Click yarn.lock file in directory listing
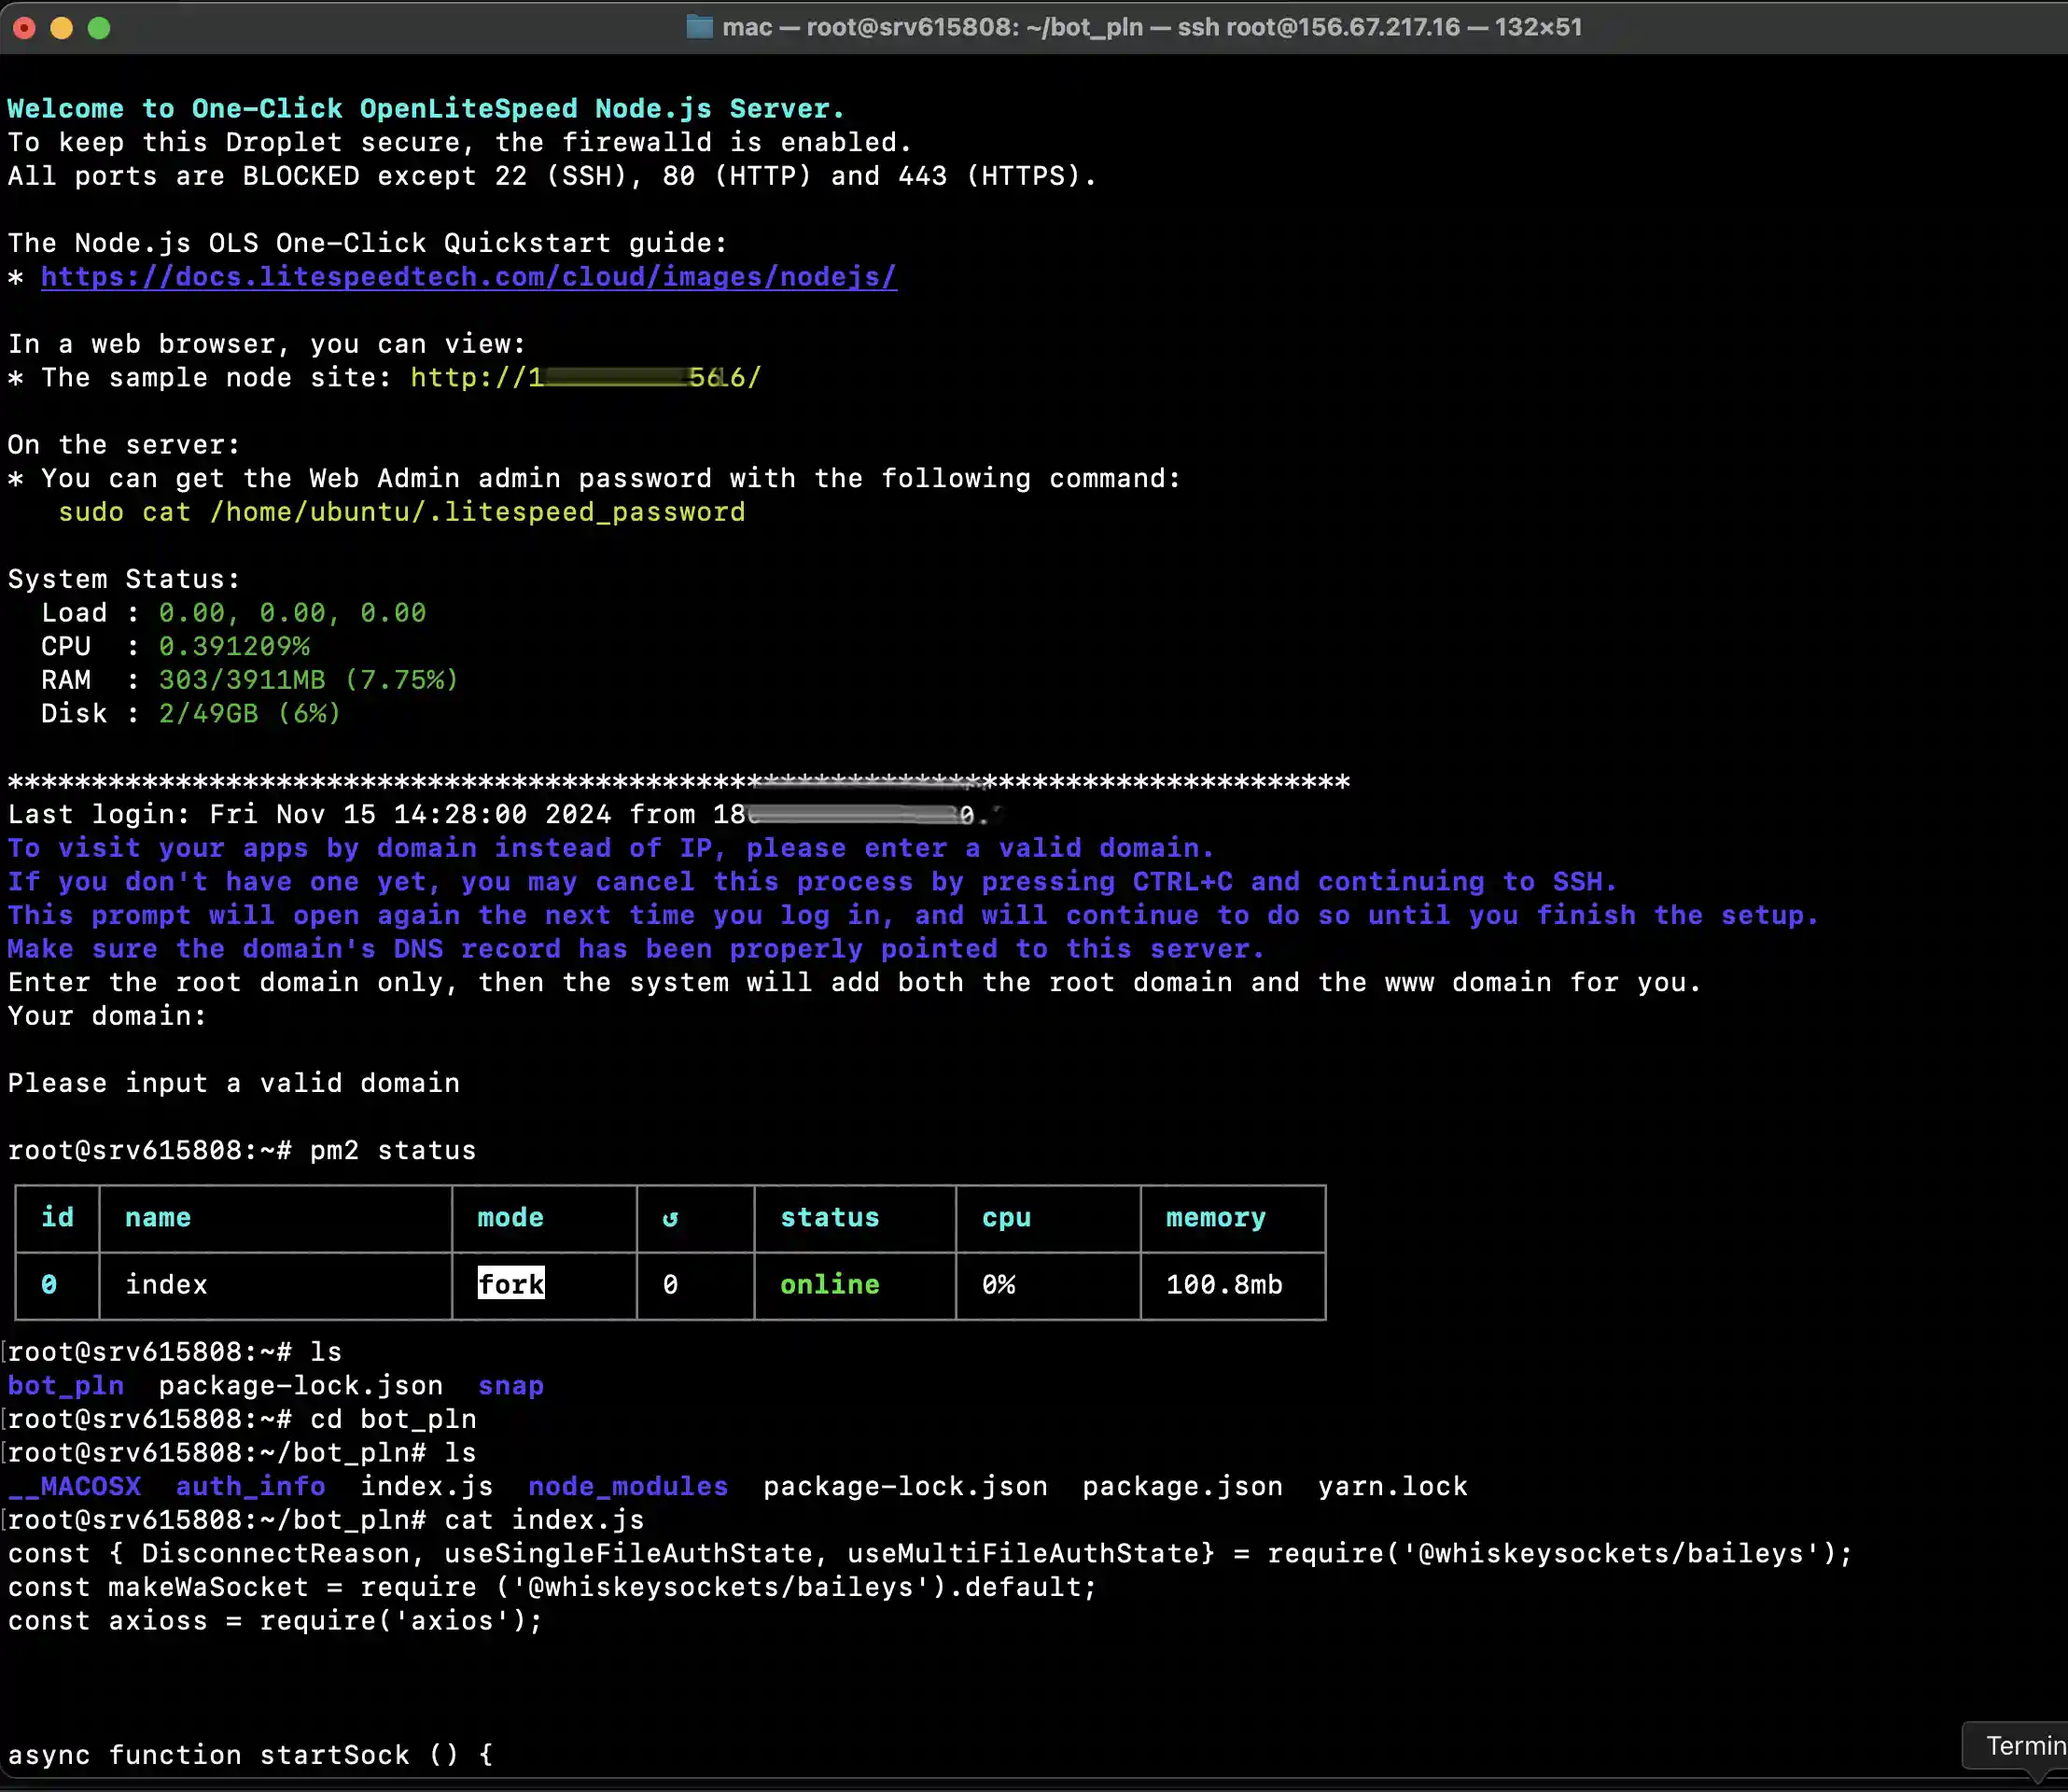The width and height of the screenshot is (2068, 1792). tap(1392, 1487)
